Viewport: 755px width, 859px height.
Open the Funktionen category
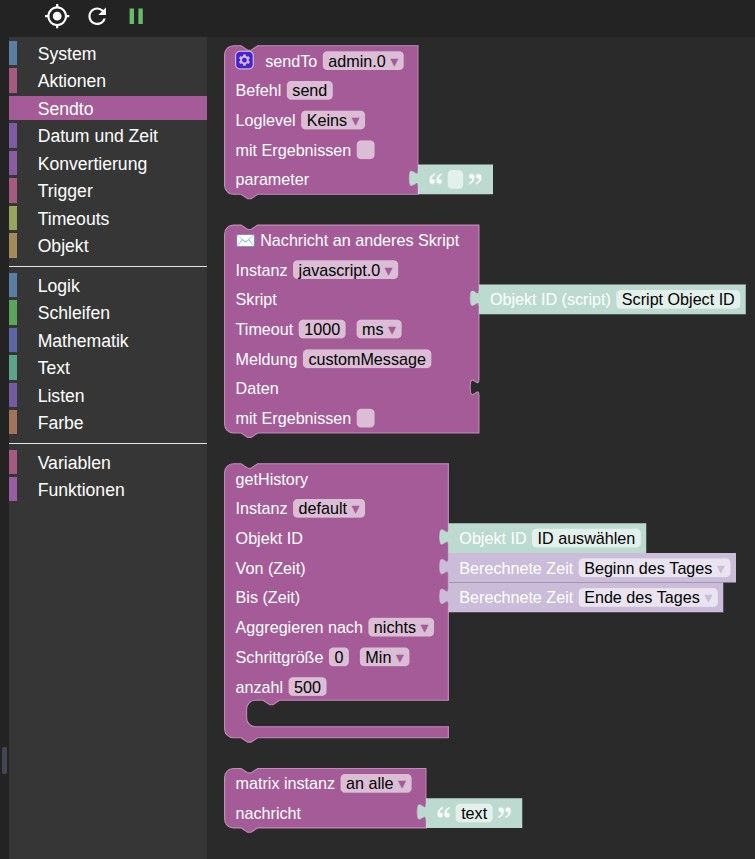pyautogui.click(x=108, y=490)
